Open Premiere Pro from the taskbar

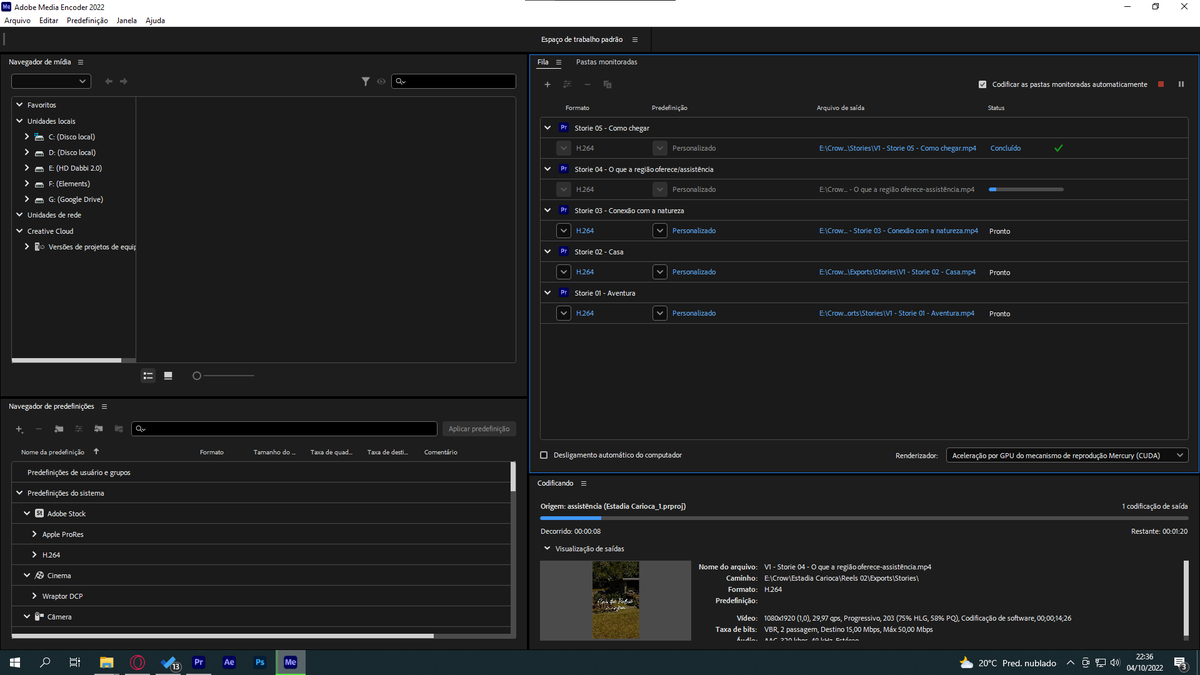(198, 662)
